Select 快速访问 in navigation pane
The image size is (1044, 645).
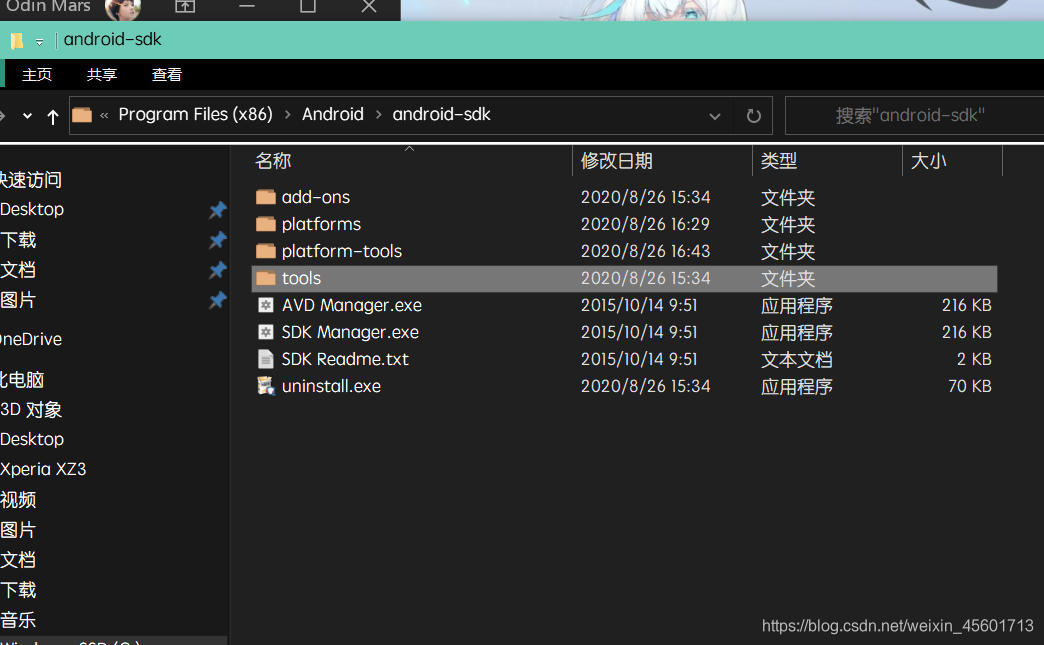point(31,180)
